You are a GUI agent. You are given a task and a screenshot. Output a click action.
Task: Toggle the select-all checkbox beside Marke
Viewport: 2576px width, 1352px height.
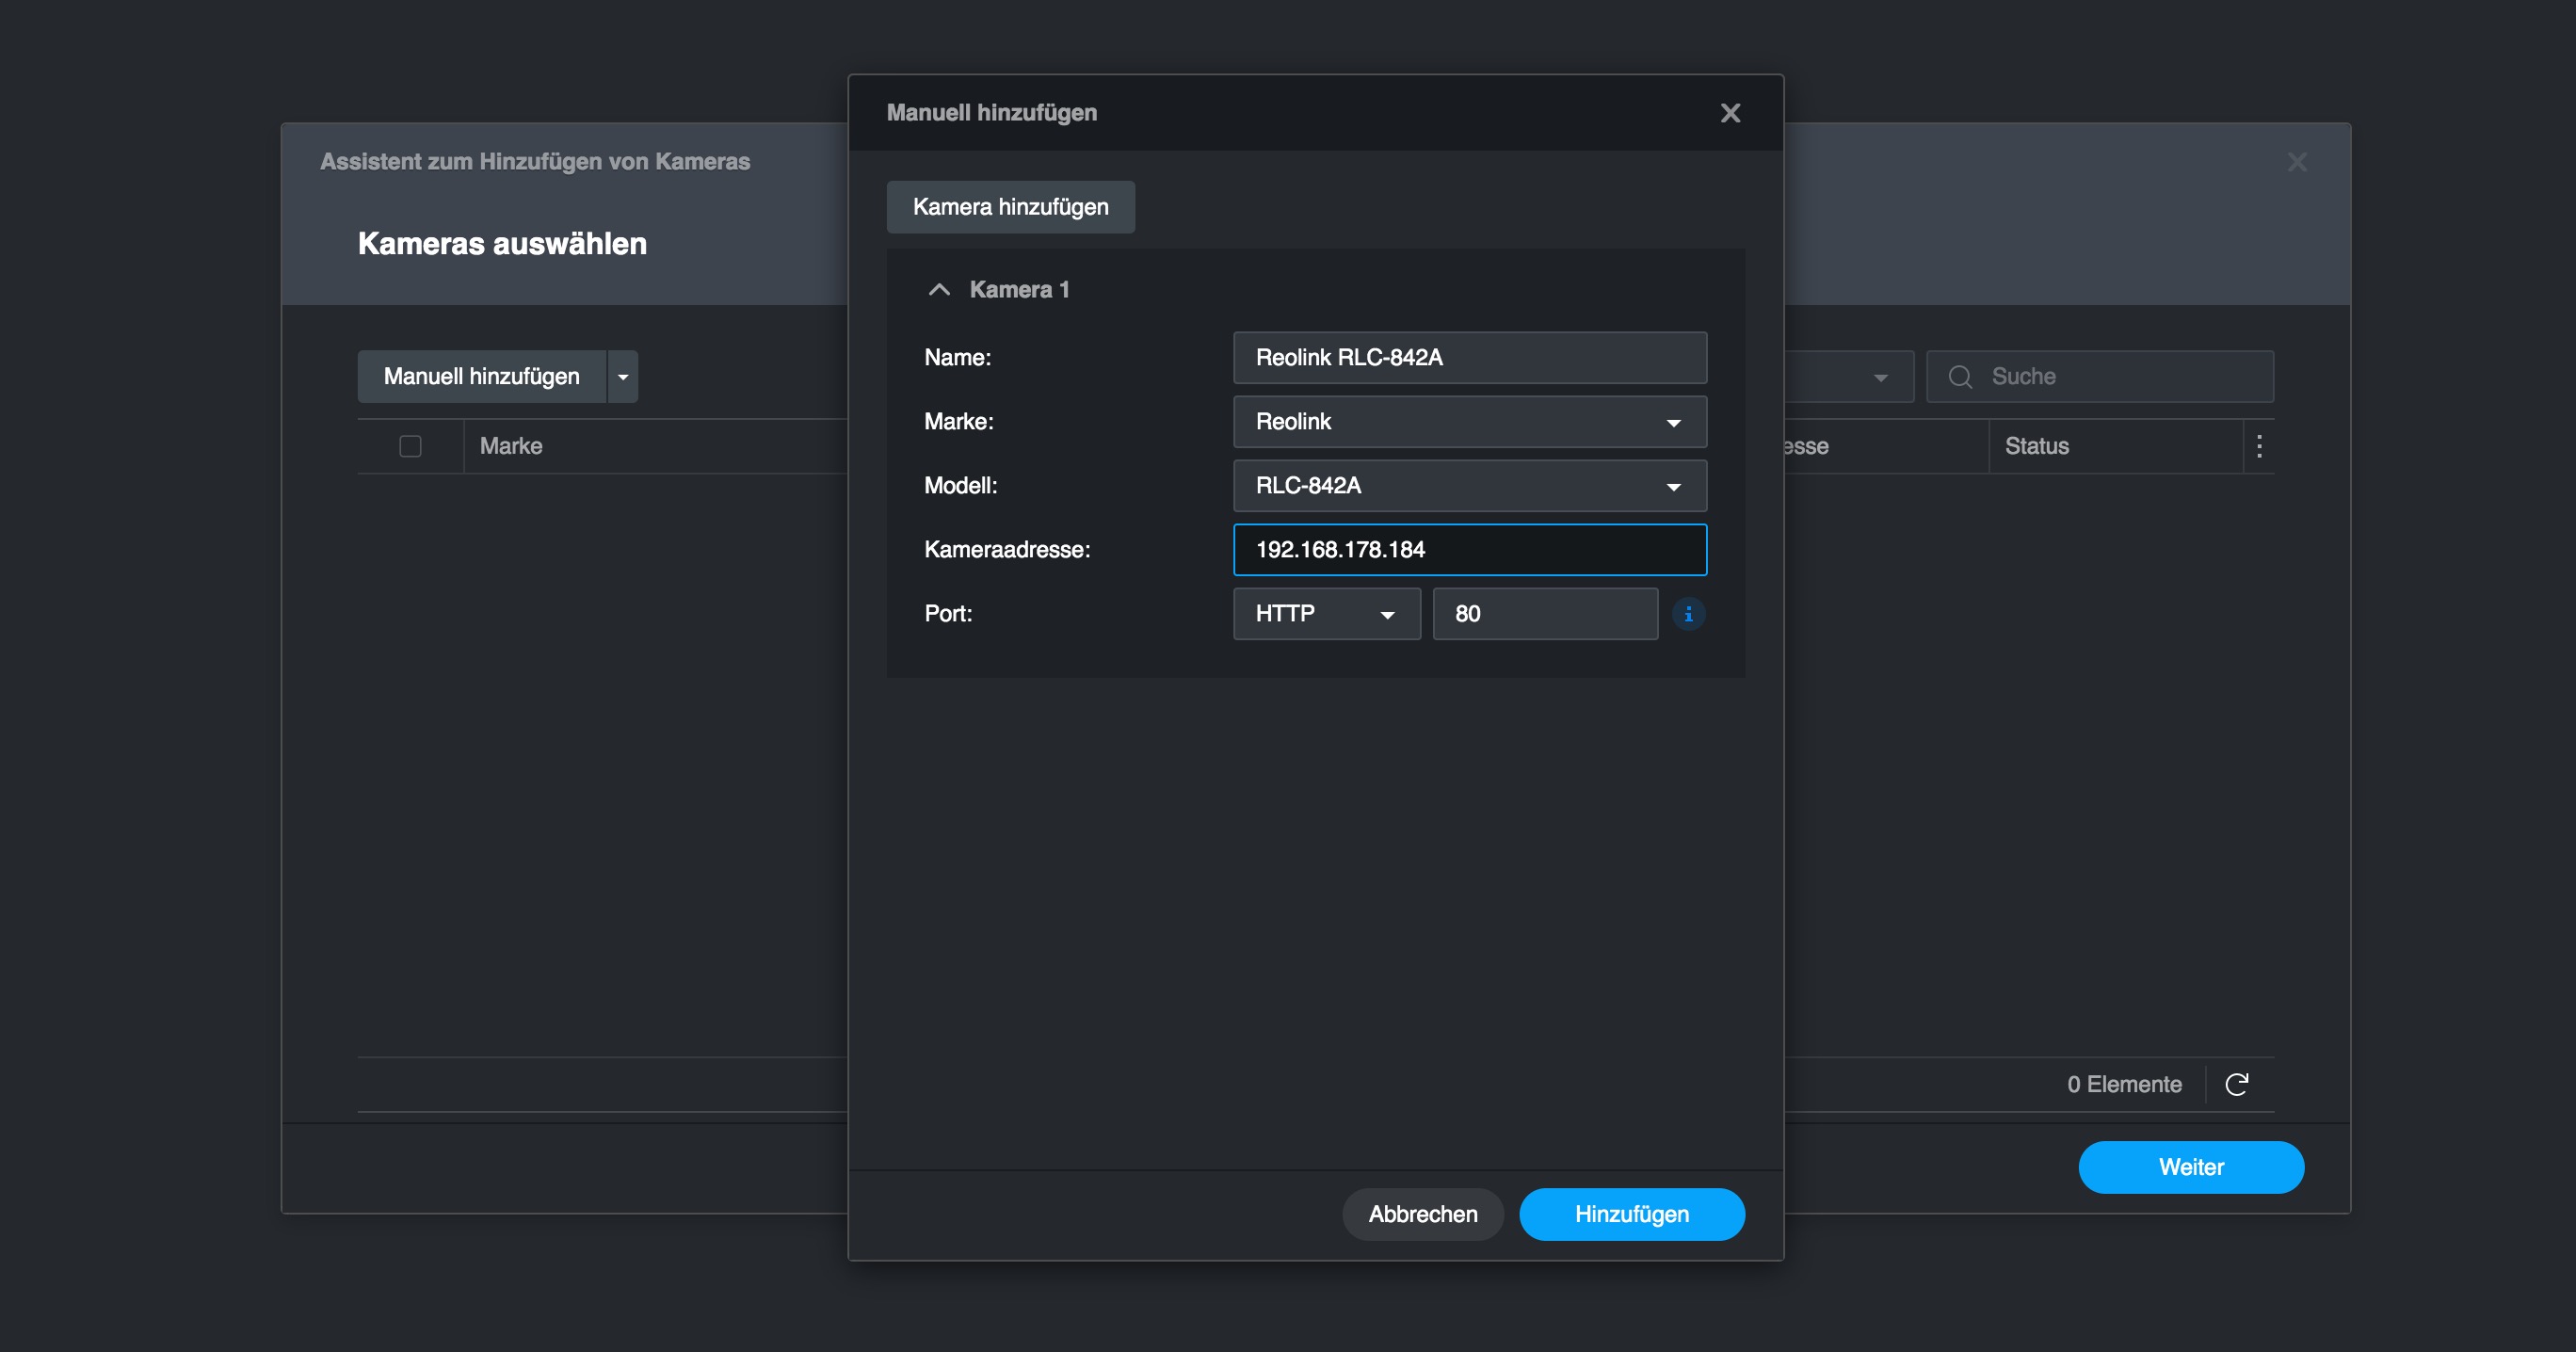[410, 446]
